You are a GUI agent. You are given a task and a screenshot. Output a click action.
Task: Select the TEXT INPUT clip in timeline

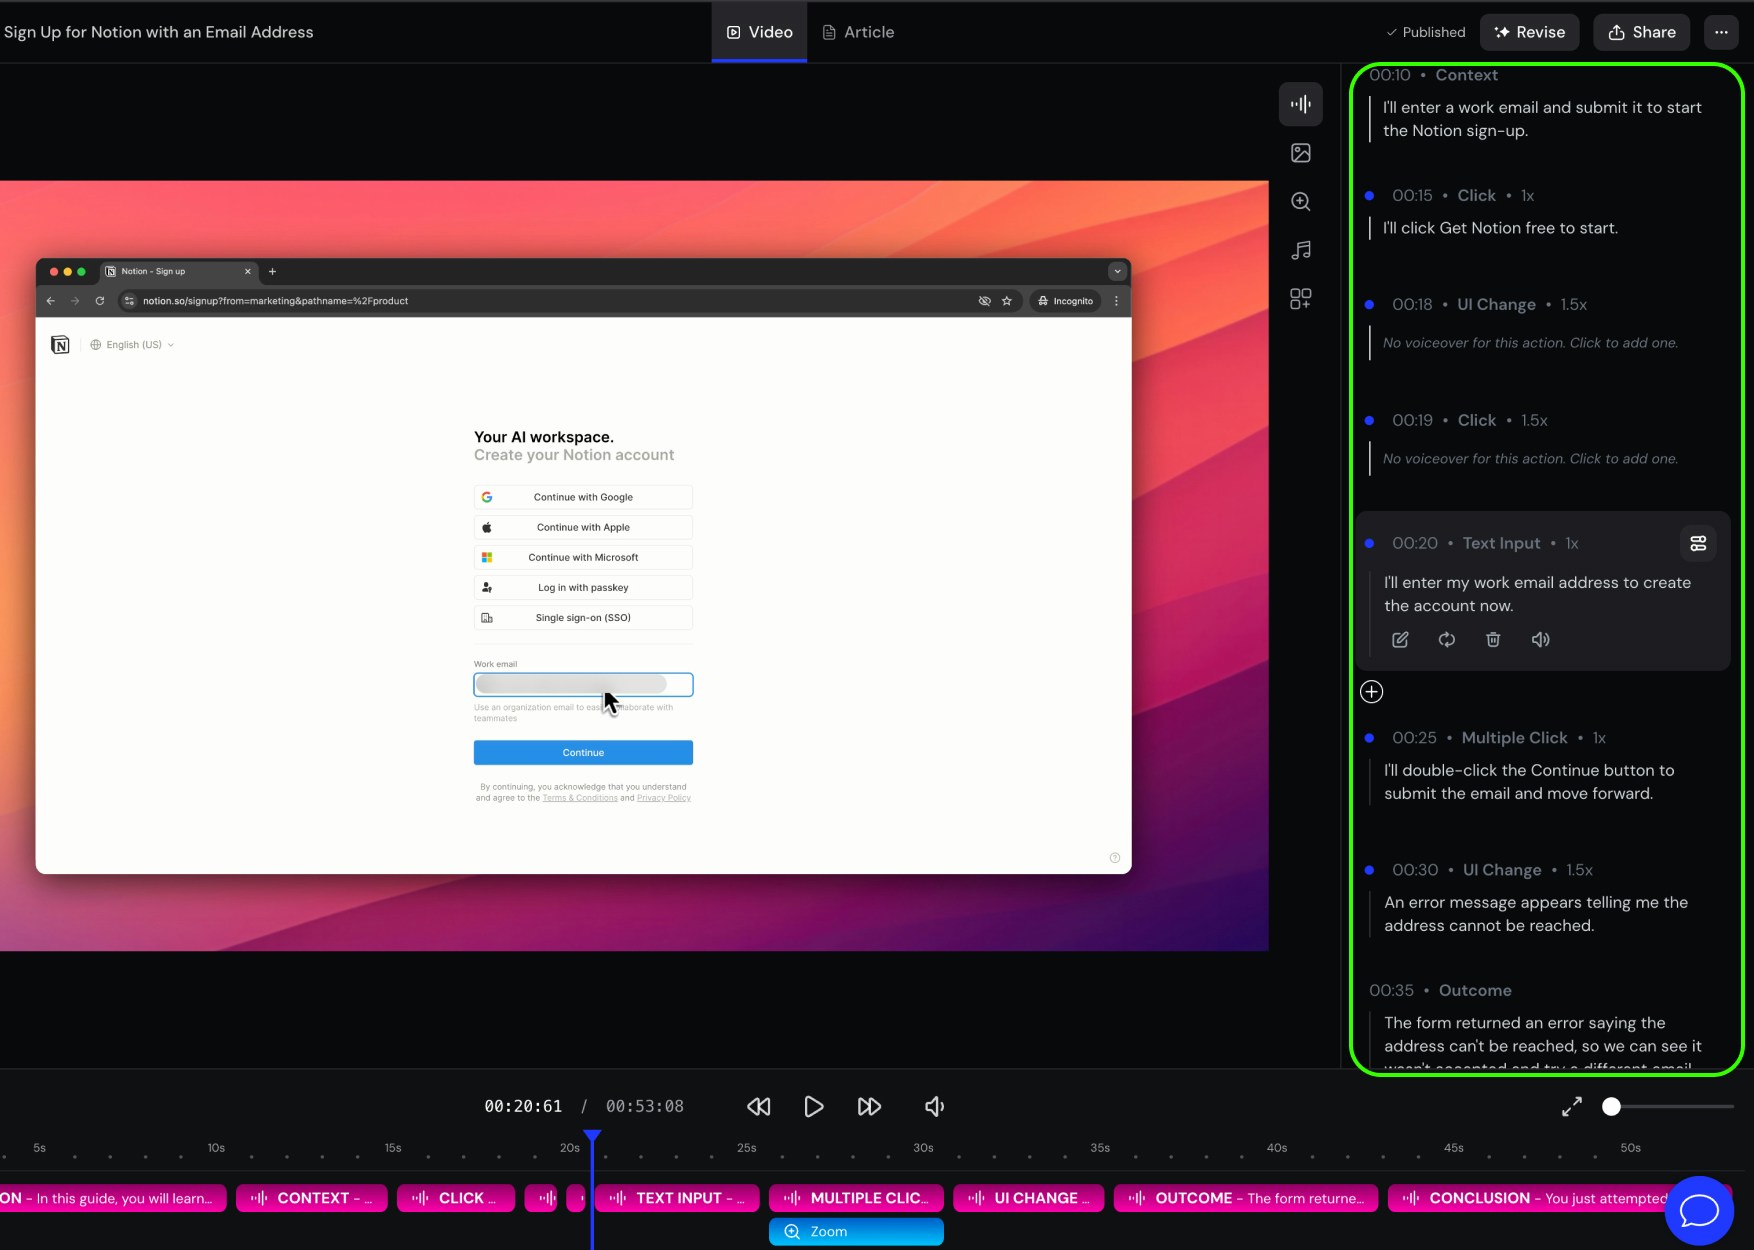(x=677, y=1198)
